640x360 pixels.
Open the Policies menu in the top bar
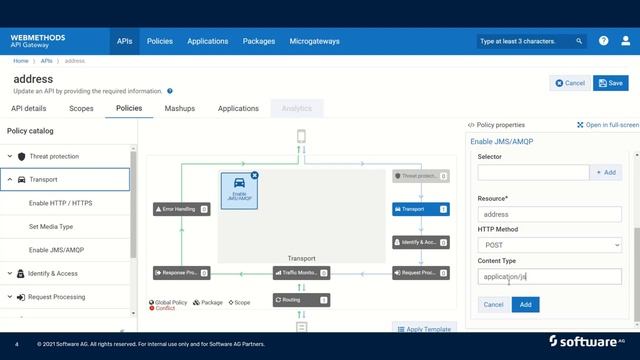[160, 41]
